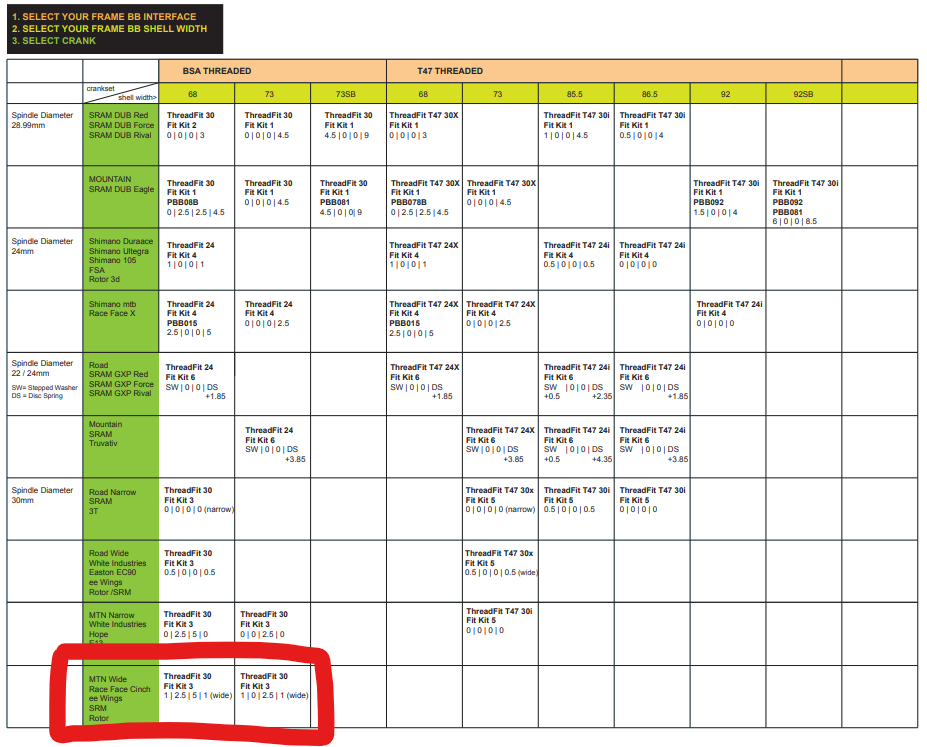Viewport: 927px width, 747px height.
Task: Select the 92 shell width column header
Action: (728, 94)
